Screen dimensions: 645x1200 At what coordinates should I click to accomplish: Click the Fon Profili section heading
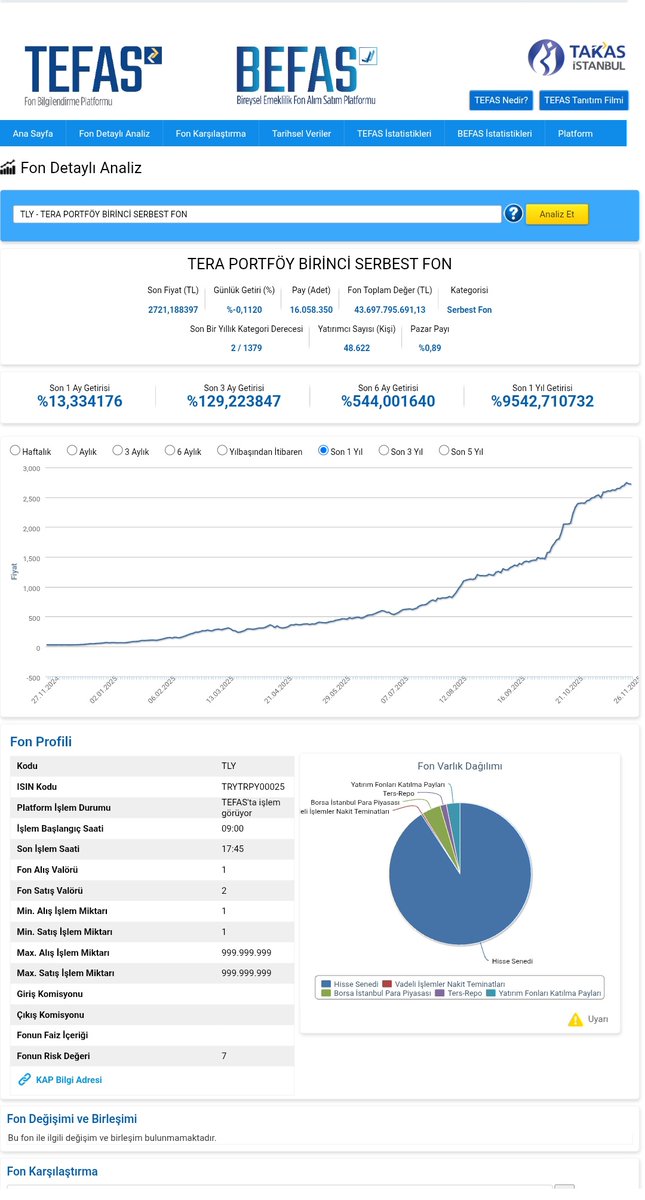click(x=41, y=742)
